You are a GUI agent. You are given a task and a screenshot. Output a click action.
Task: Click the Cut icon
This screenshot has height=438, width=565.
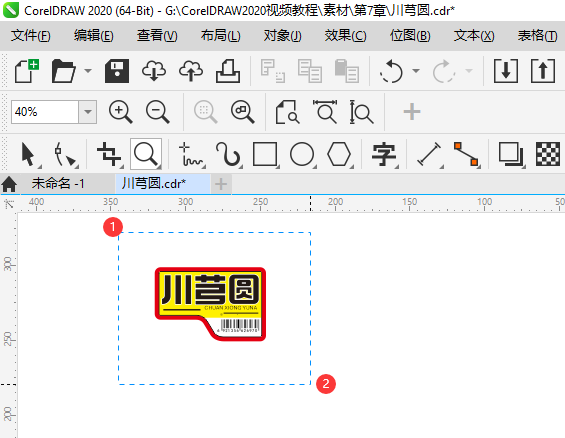[x=273, y=71]
